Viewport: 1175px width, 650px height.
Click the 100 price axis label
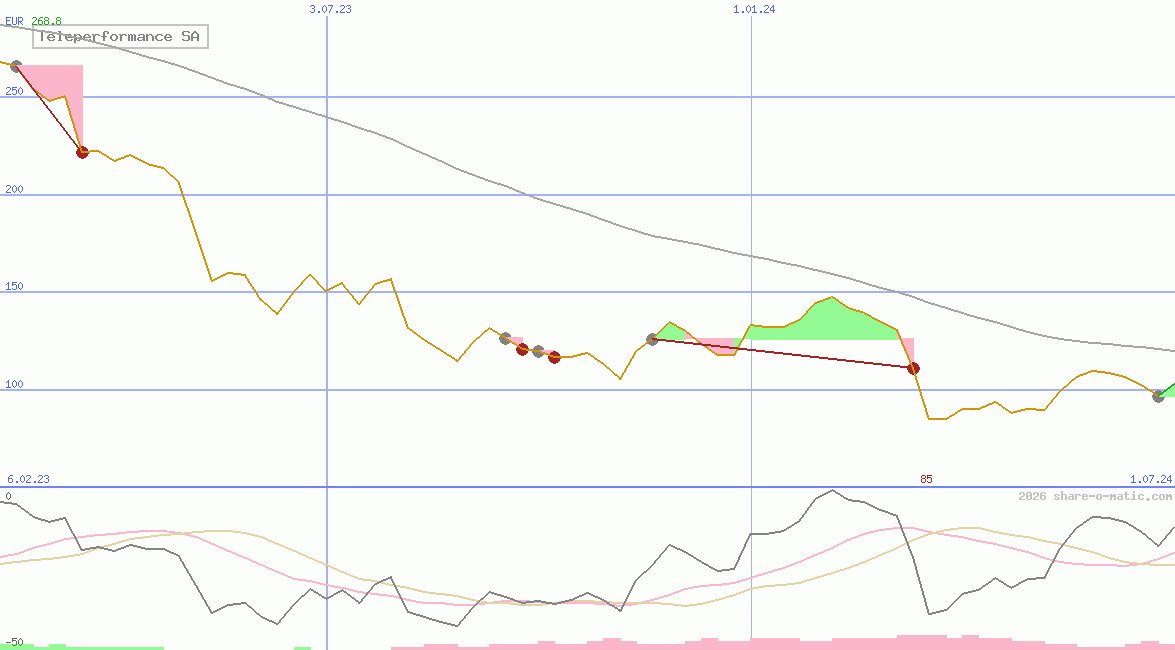coord(14,385)
